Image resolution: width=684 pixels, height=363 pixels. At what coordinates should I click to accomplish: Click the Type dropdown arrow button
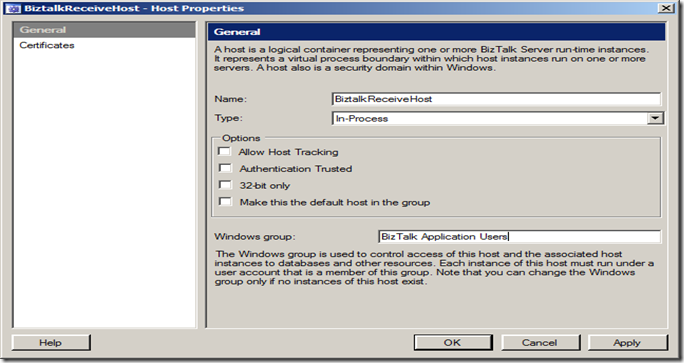point(655,118)
